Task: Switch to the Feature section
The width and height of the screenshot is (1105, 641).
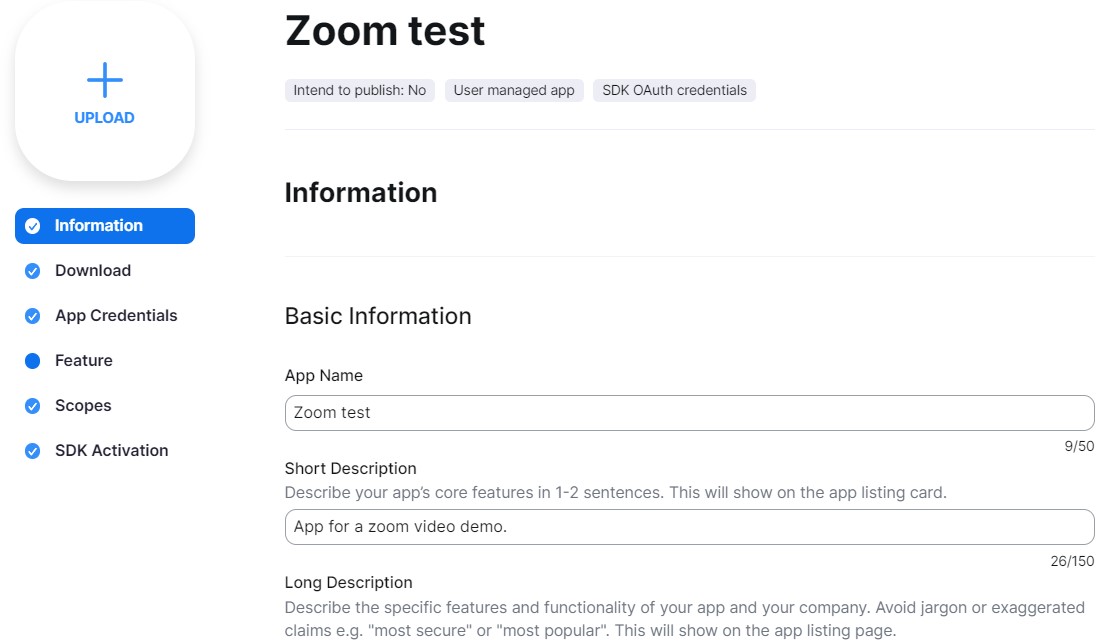Action: tap(84, 361)
